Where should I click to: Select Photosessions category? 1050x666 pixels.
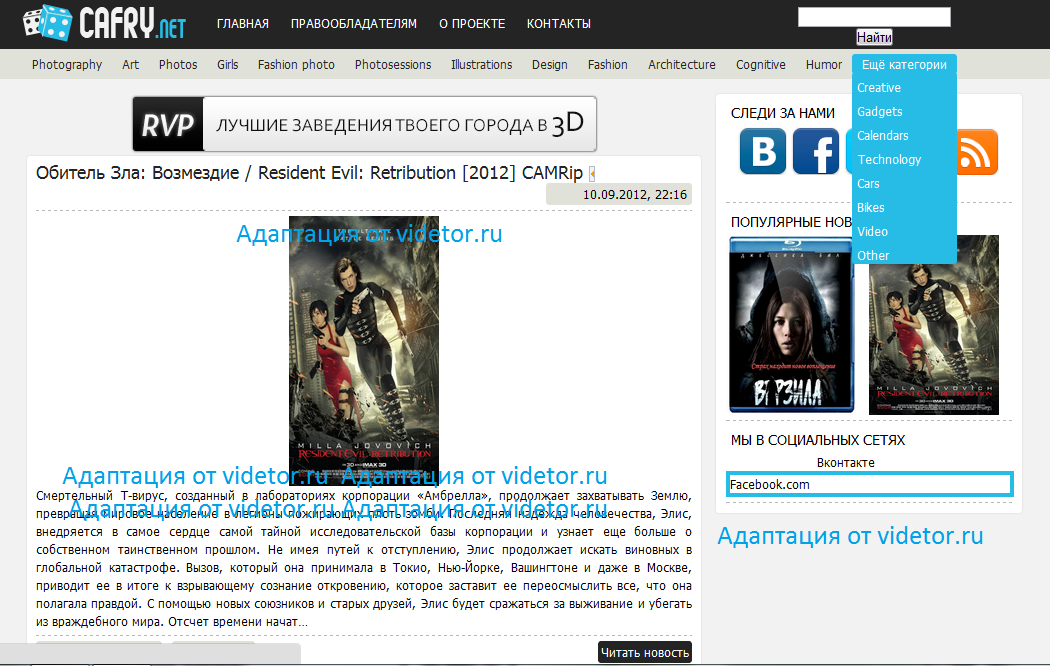pos(393,65)
